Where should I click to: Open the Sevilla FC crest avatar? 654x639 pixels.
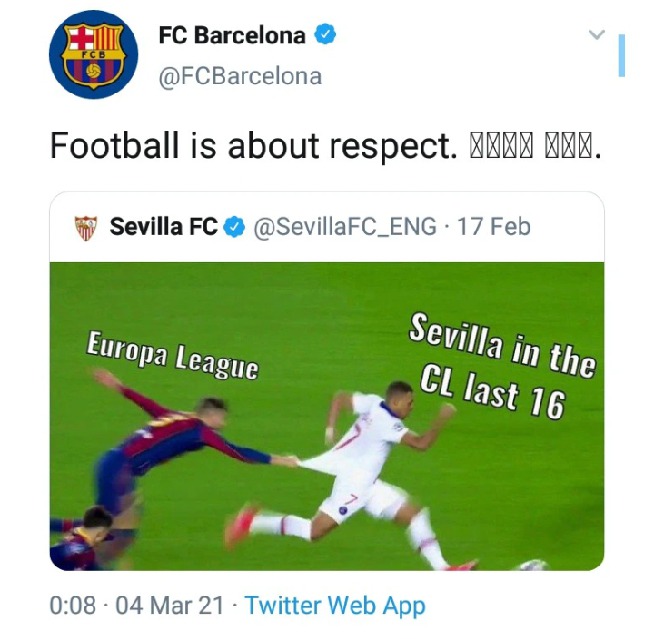pos(86,228)
